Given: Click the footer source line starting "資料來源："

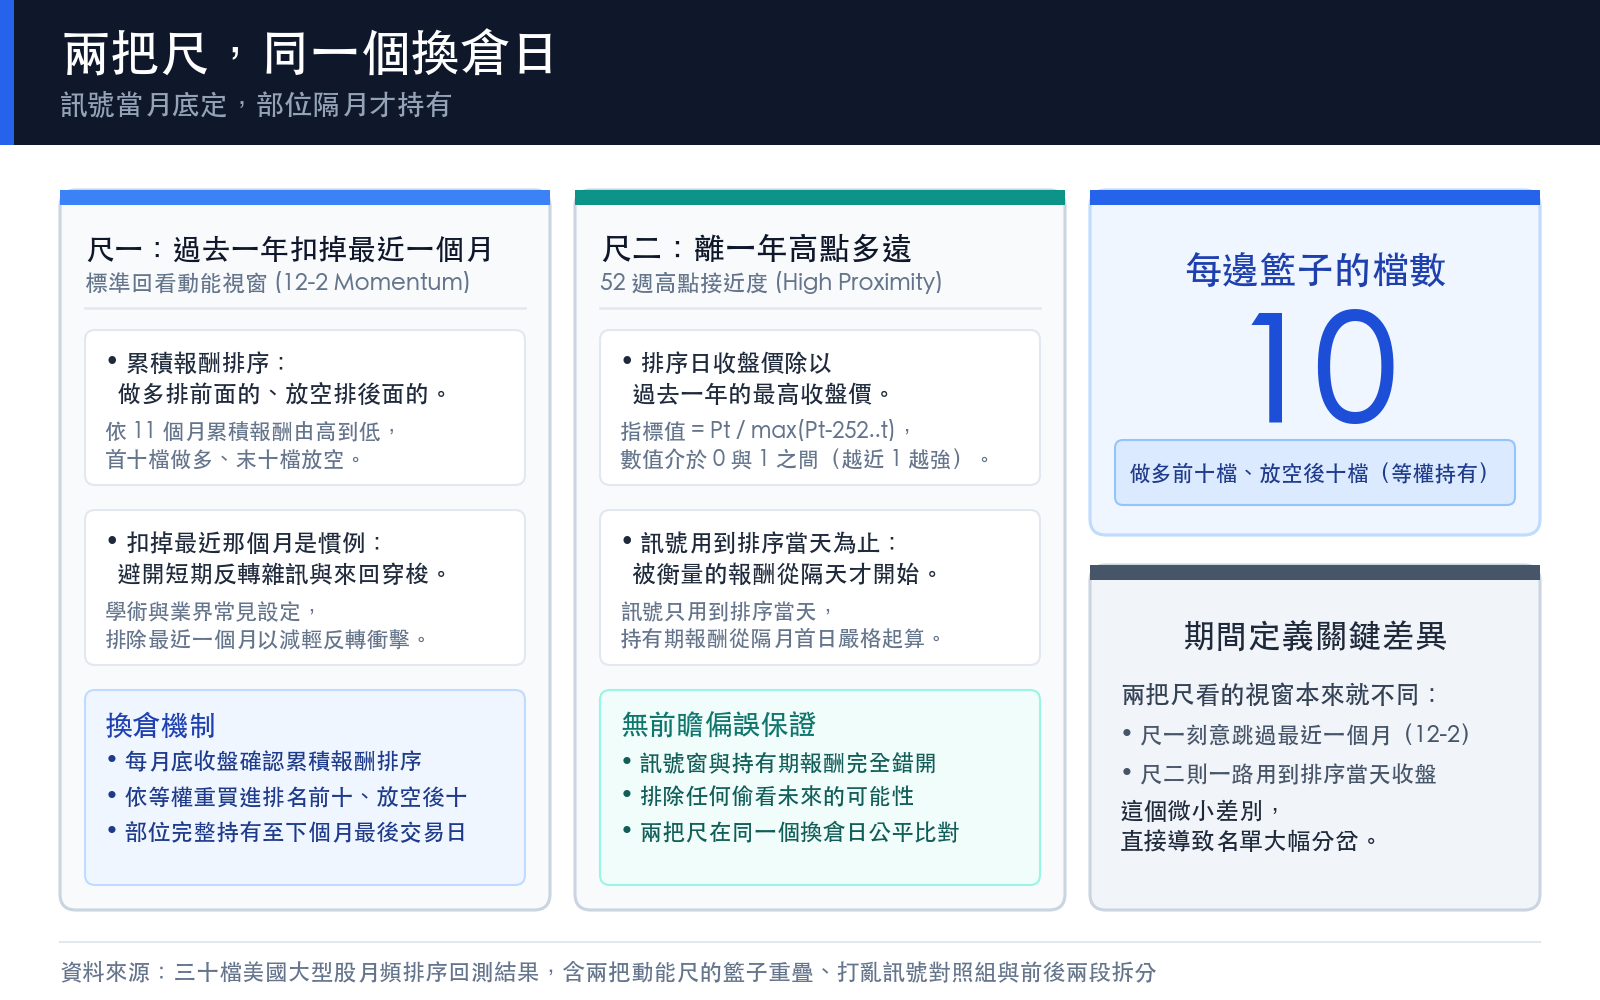Looking at the screenshot, I should (x=609, y=972).
